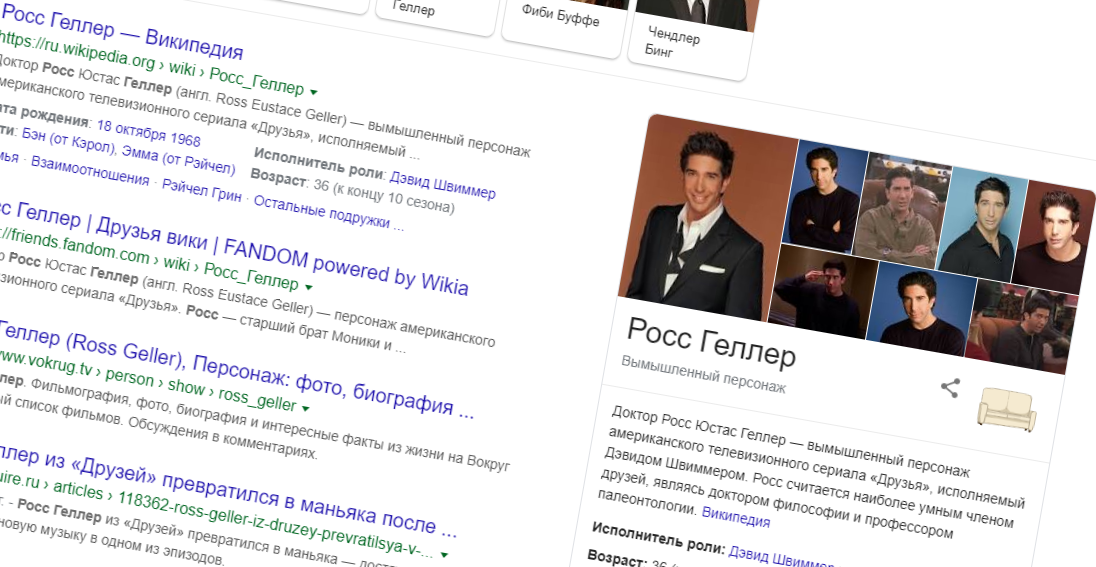Open large Ross photo in black suit

pos(706,219)
